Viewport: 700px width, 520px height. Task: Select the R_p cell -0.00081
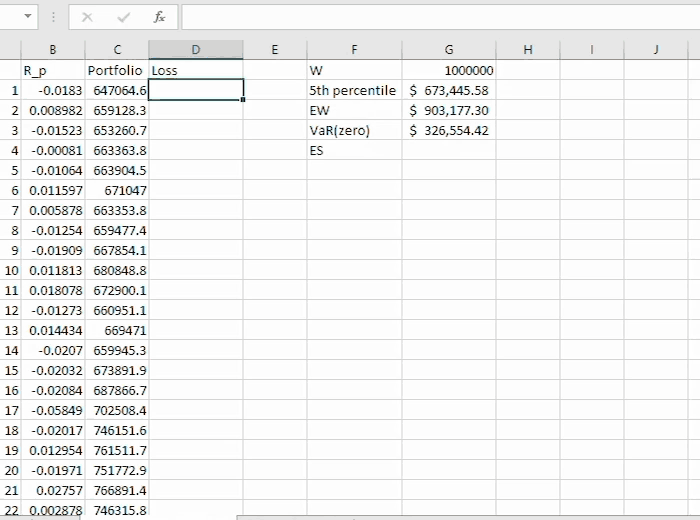[53, 150]
